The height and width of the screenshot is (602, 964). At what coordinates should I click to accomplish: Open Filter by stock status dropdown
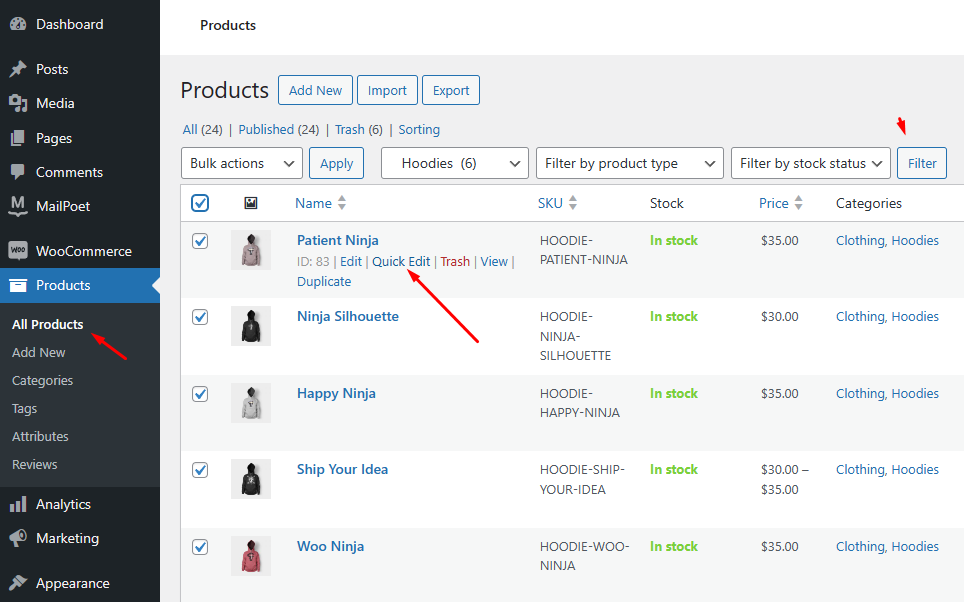pos(810,163)
